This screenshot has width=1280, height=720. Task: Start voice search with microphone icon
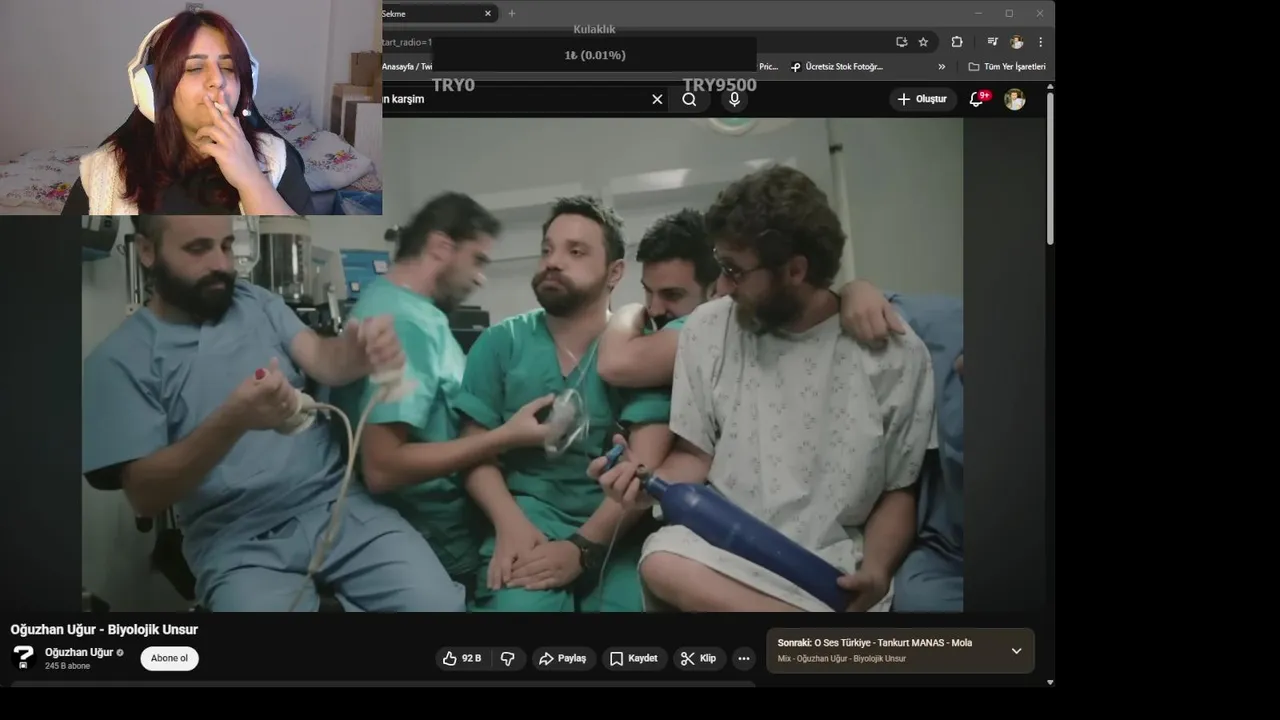click(x=734, y=99)
